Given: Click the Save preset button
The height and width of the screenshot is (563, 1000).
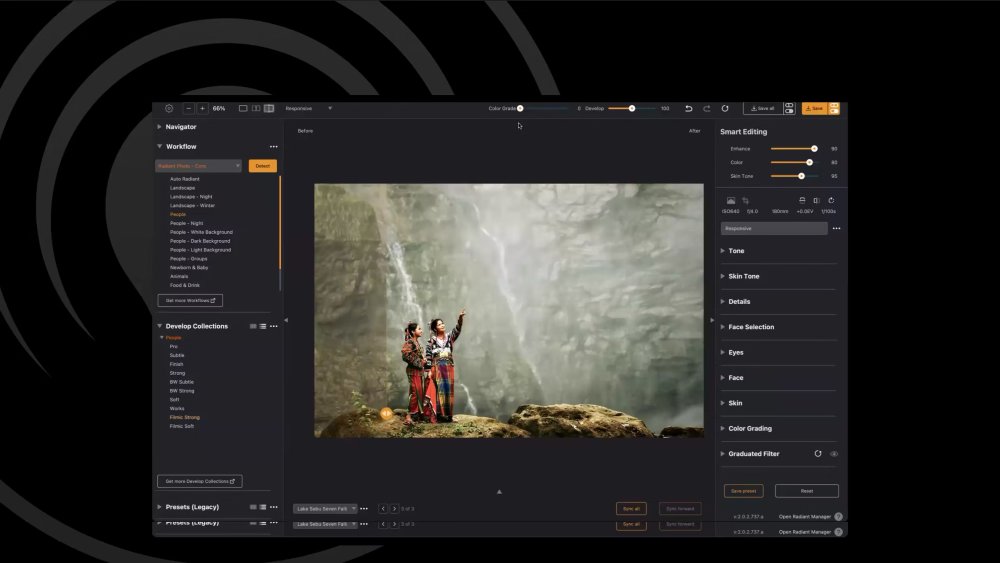Looking at the screenshot, I should click(743, 491).
